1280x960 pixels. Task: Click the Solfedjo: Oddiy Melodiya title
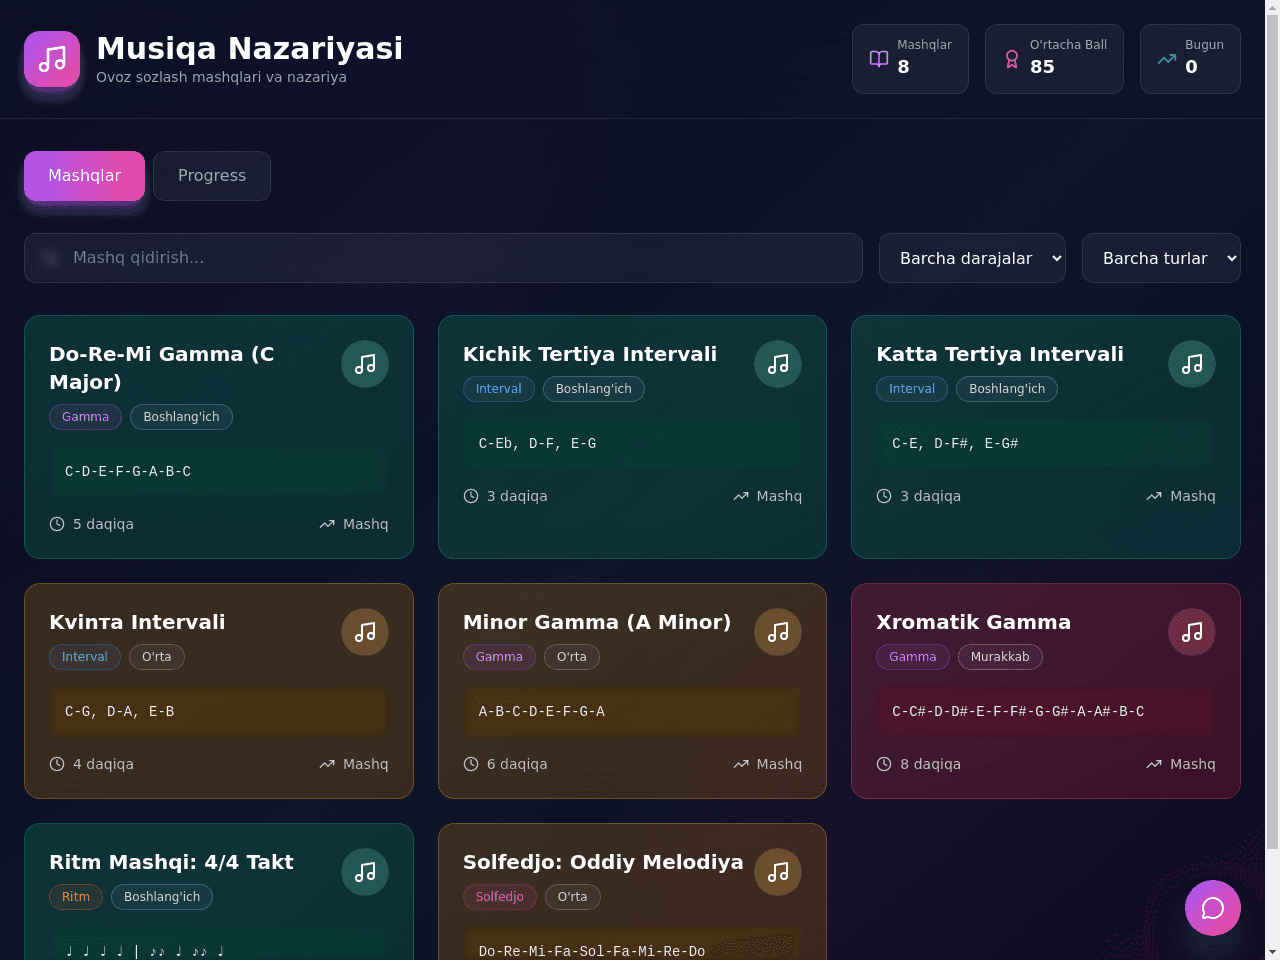click(x=603, y=862)
